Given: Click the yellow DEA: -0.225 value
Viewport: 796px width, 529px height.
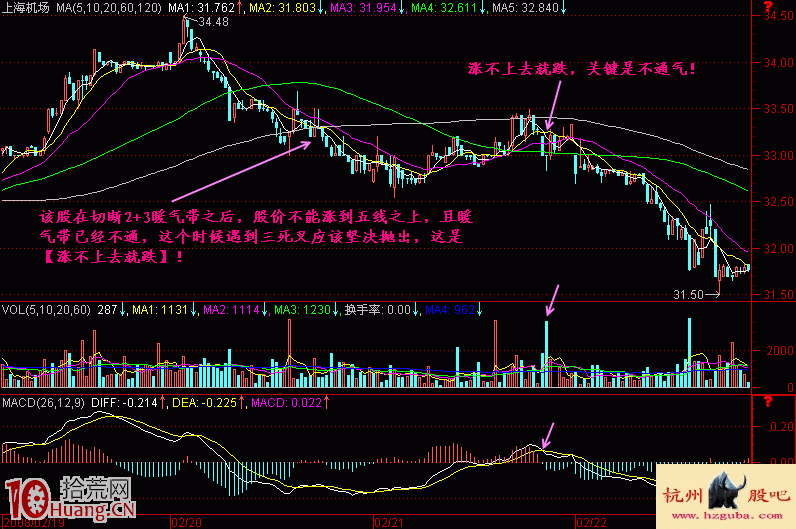Looking at the screenshot, I should (204, 403).
